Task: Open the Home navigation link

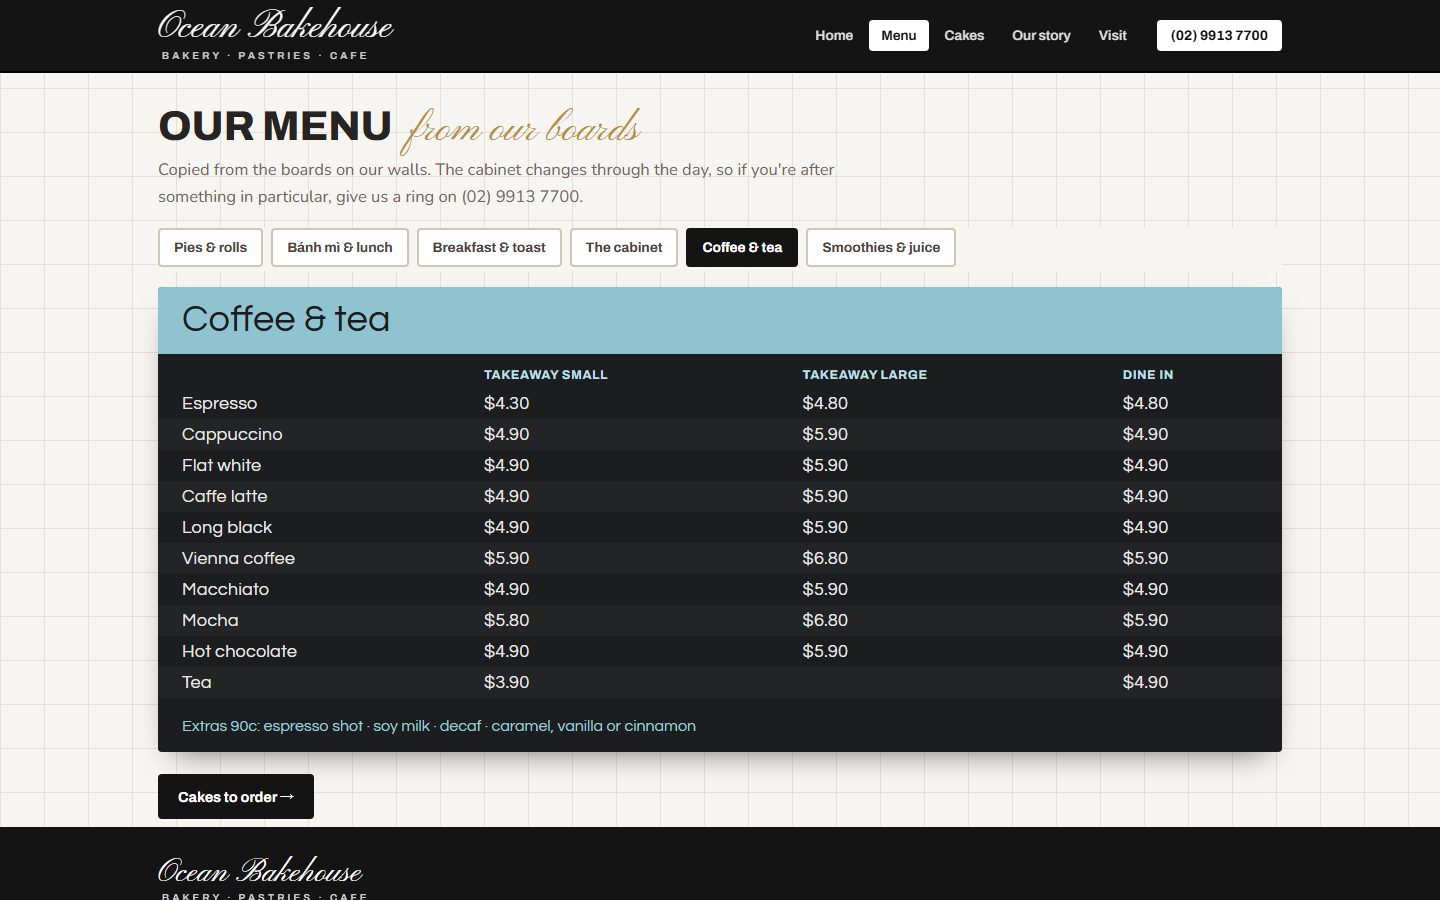Action: click(x=834, y=35)
